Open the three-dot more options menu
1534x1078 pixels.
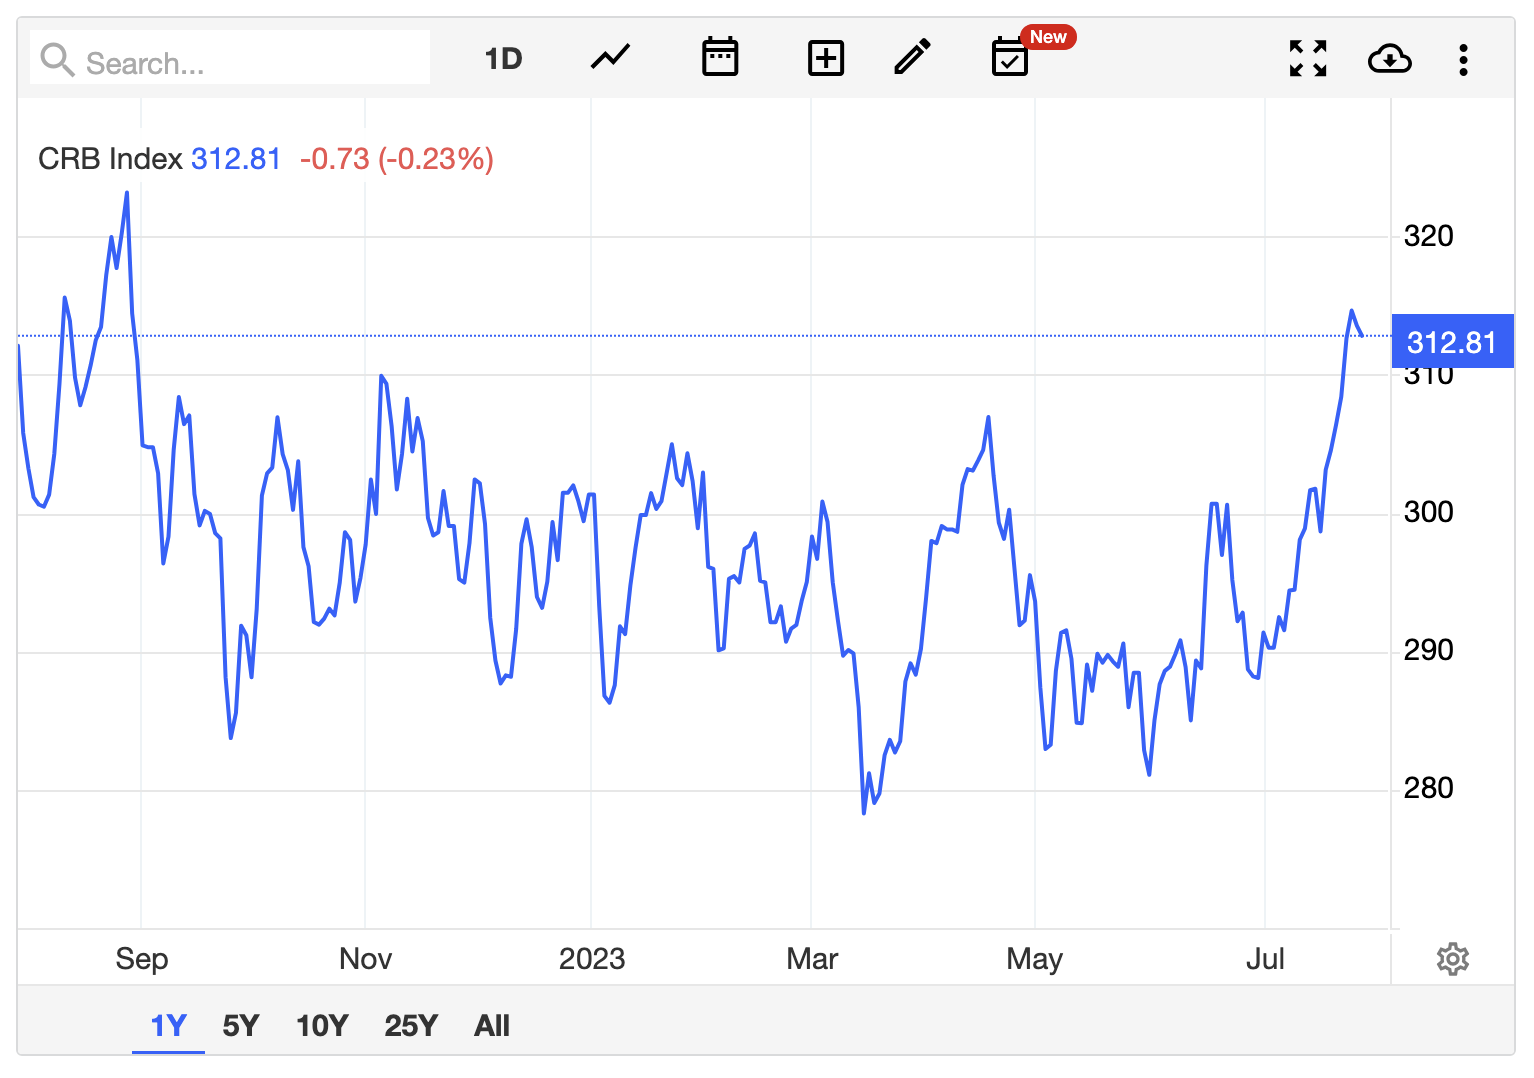pyautogui.click(x=1464, y=60)
